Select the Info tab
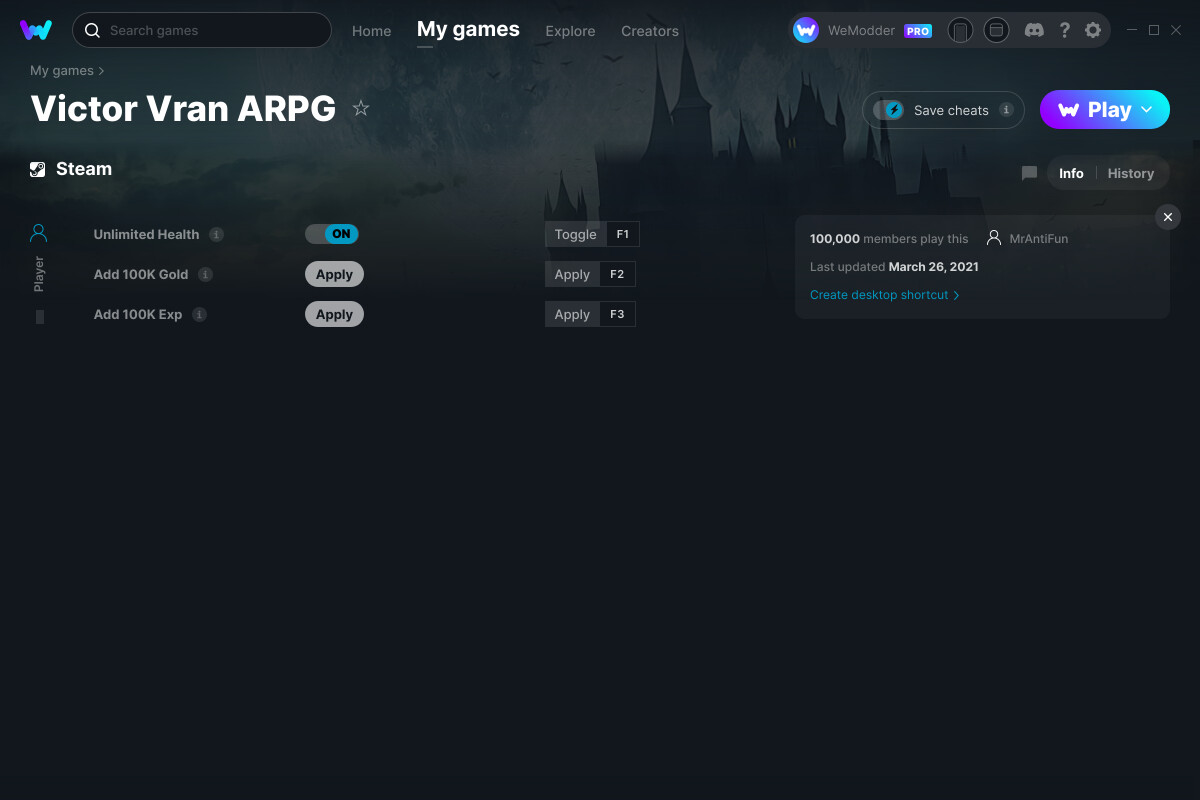The image size is (1200, 800). tap(1071, 173)
